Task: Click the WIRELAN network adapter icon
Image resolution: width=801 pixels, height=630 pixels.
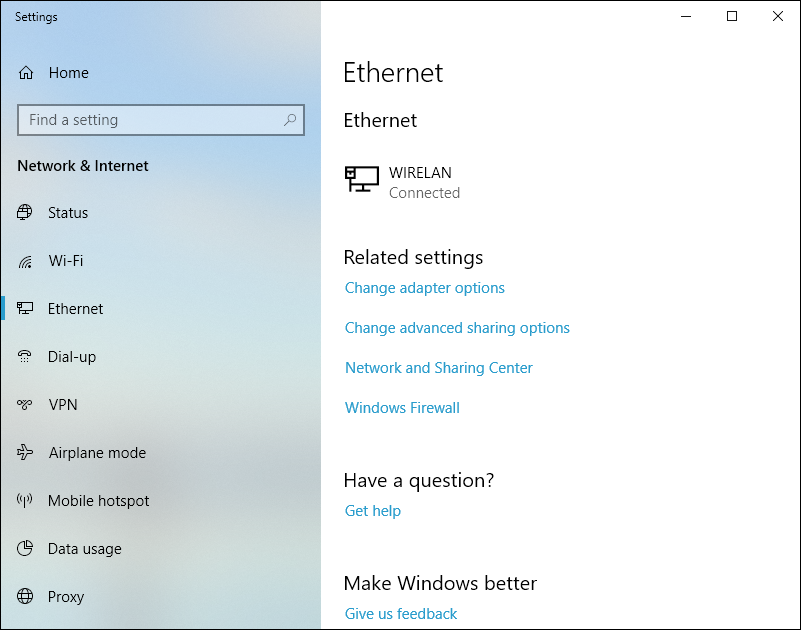Action: 362,179
